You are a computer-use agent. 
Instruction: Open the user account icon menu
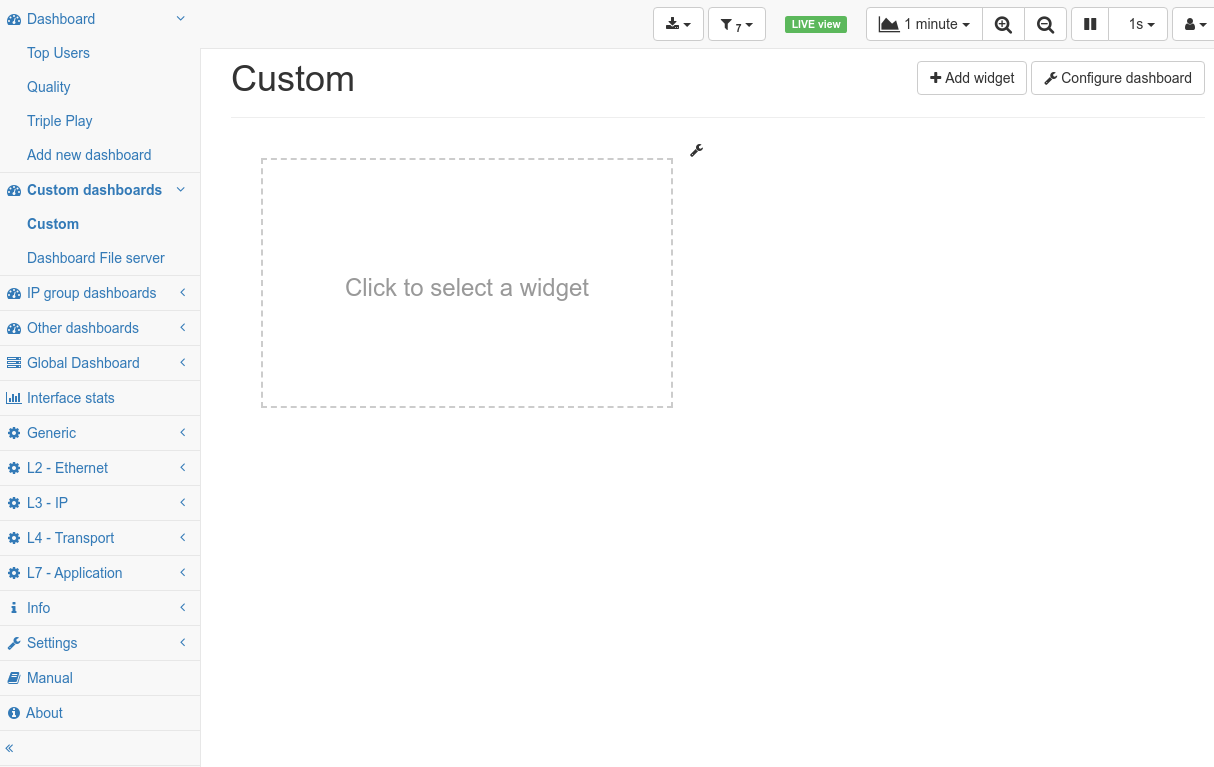coord(1194,24)
